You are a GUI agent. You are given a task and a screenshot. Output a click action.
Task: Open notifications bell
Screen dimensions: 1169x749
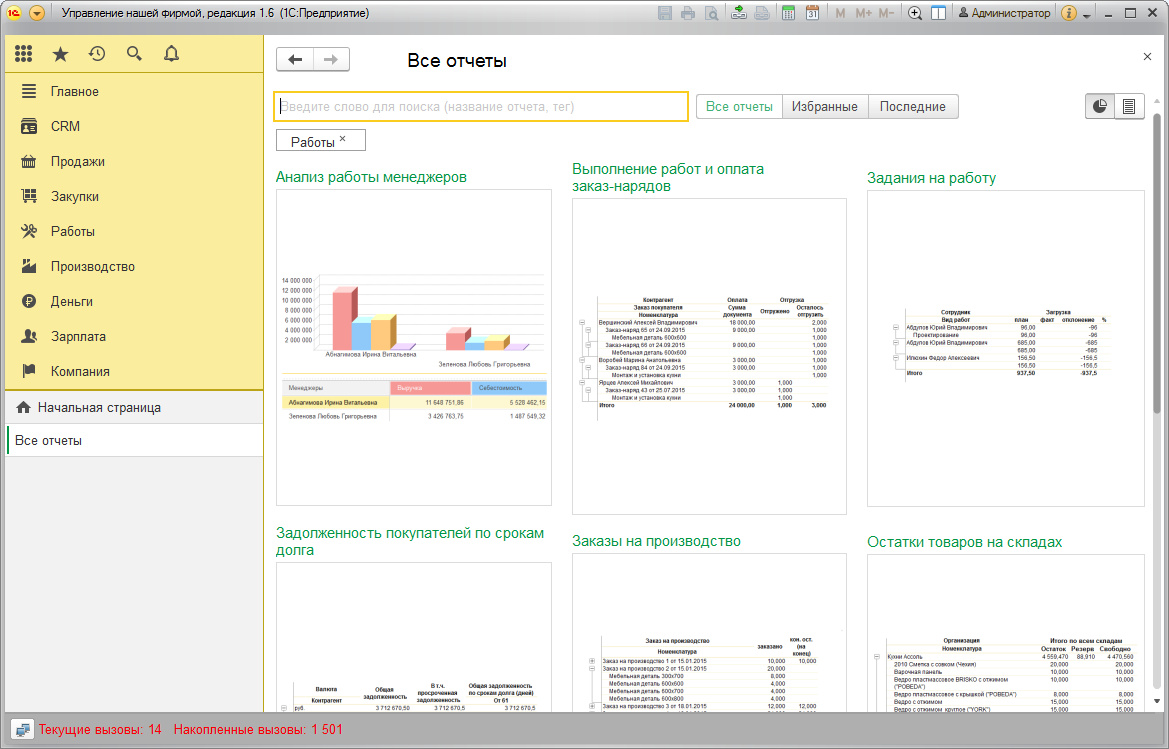point(171,54)
